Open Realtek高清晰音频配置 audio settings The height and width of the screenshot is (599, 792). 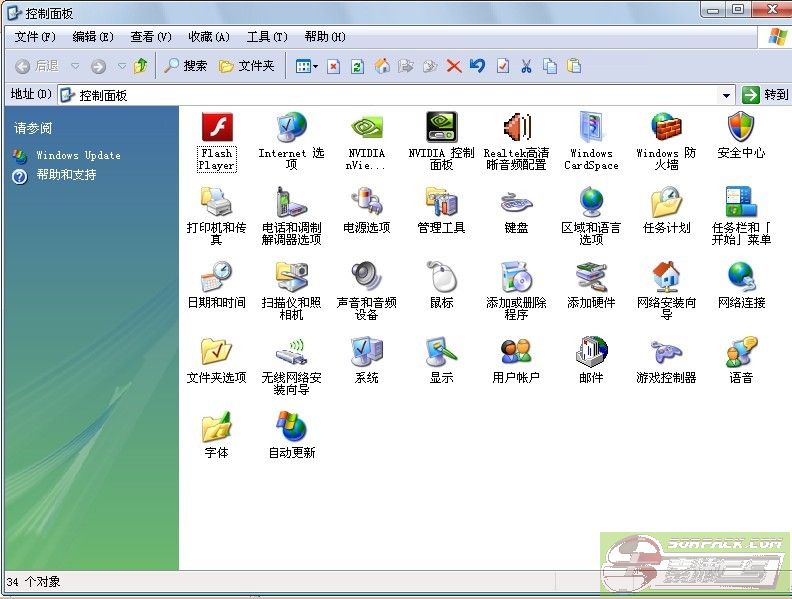point(516,129)
